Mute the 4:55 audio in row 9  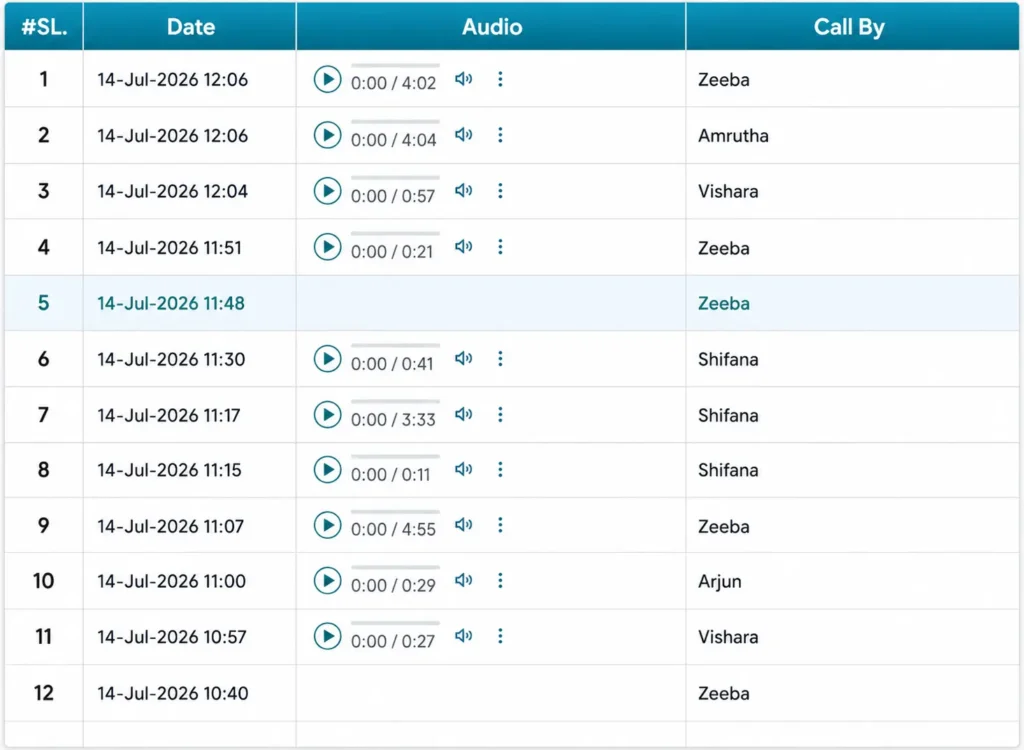[x=464, y=525]
